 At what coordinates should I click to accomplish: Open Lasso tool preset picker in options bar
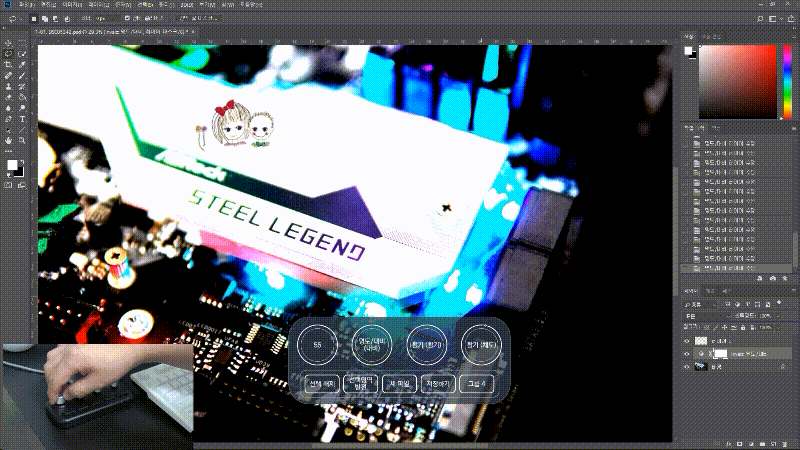click(15, 18)
